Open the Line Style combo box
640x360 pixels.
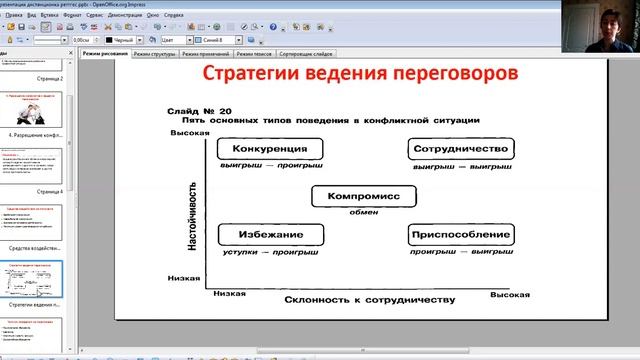pos(50,40)
